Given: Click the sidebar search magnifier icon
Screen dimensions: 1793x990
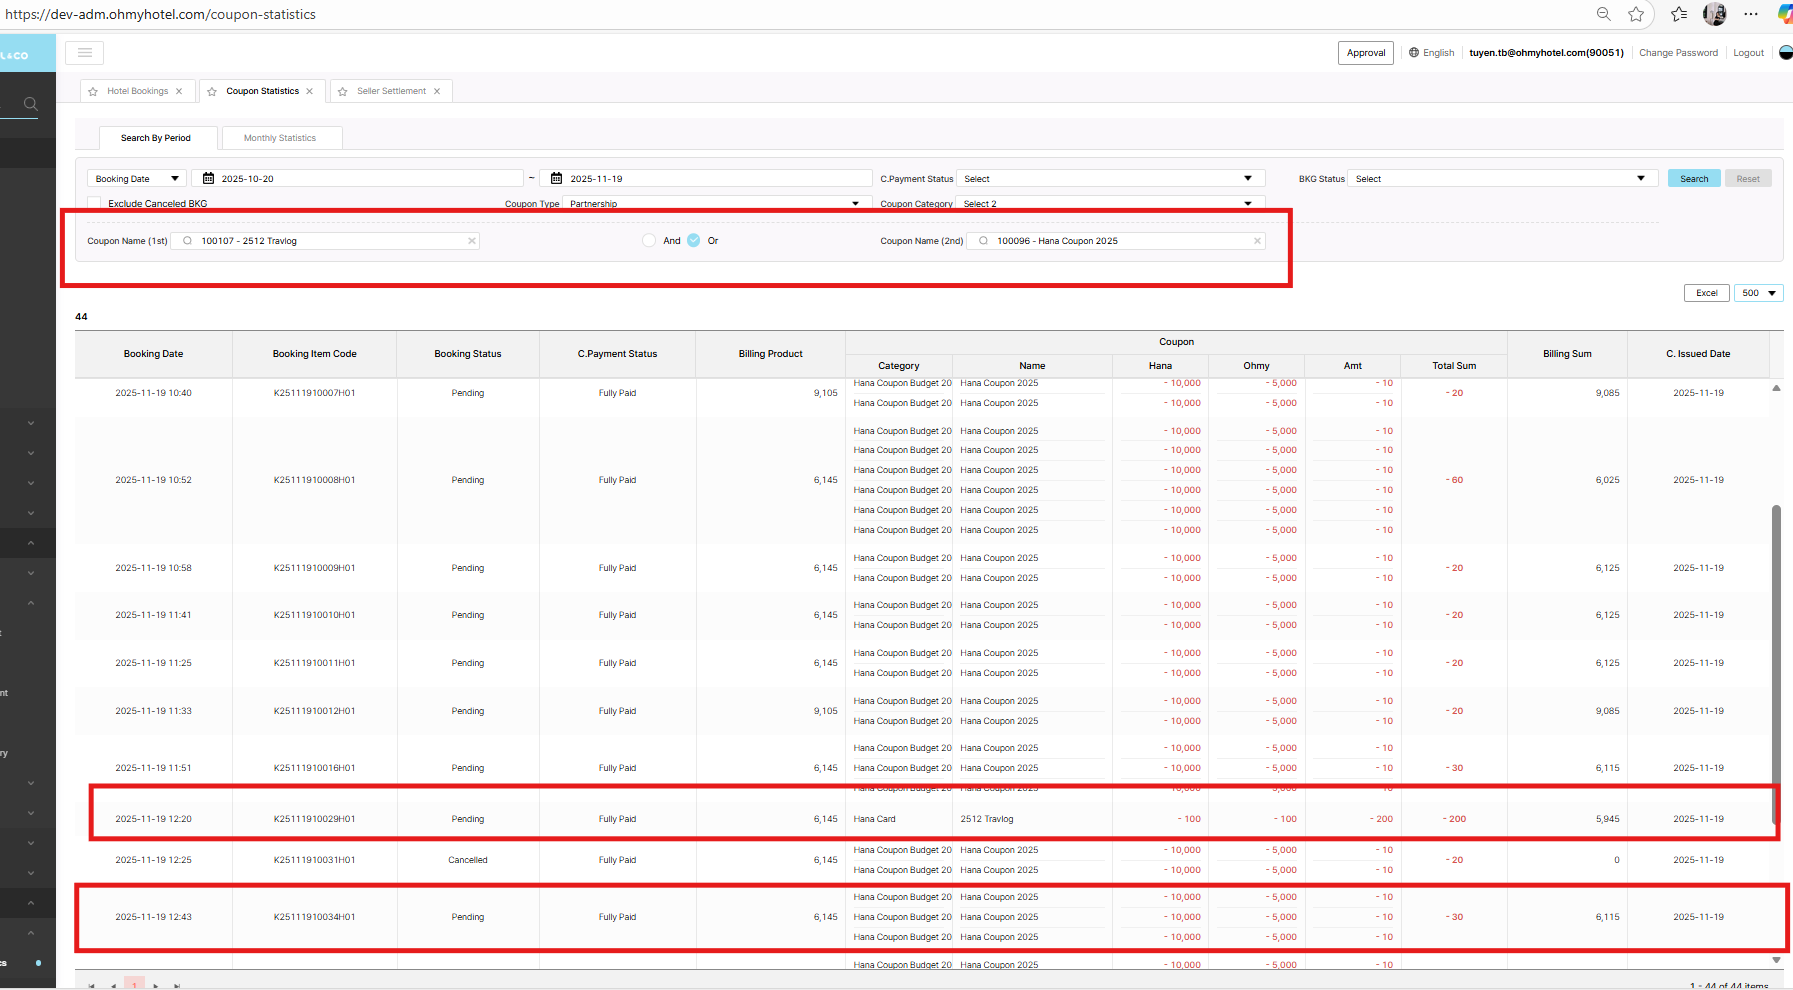Looking at the screenshot, I should [31, 104].
